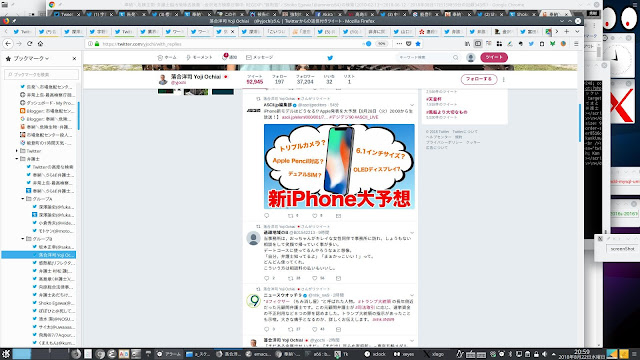Click reply icon under ASCII iPhone tweet

[x=267, y=216]
